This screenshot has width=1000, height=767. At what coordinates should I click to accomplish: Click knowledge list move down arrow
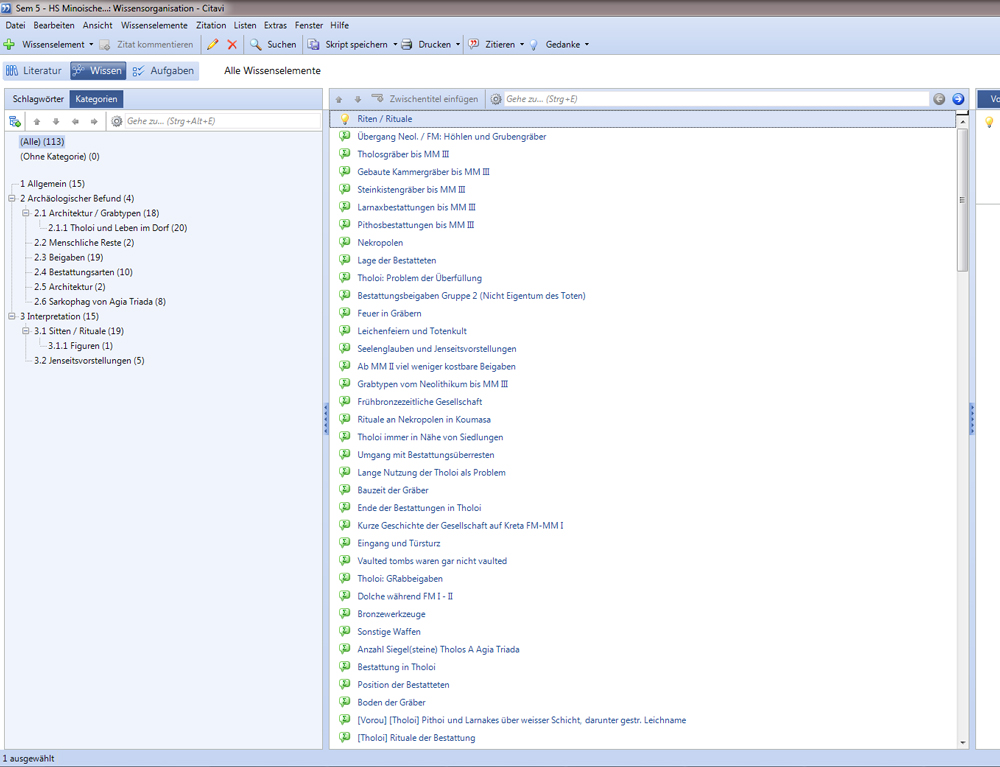coord(358,99)
